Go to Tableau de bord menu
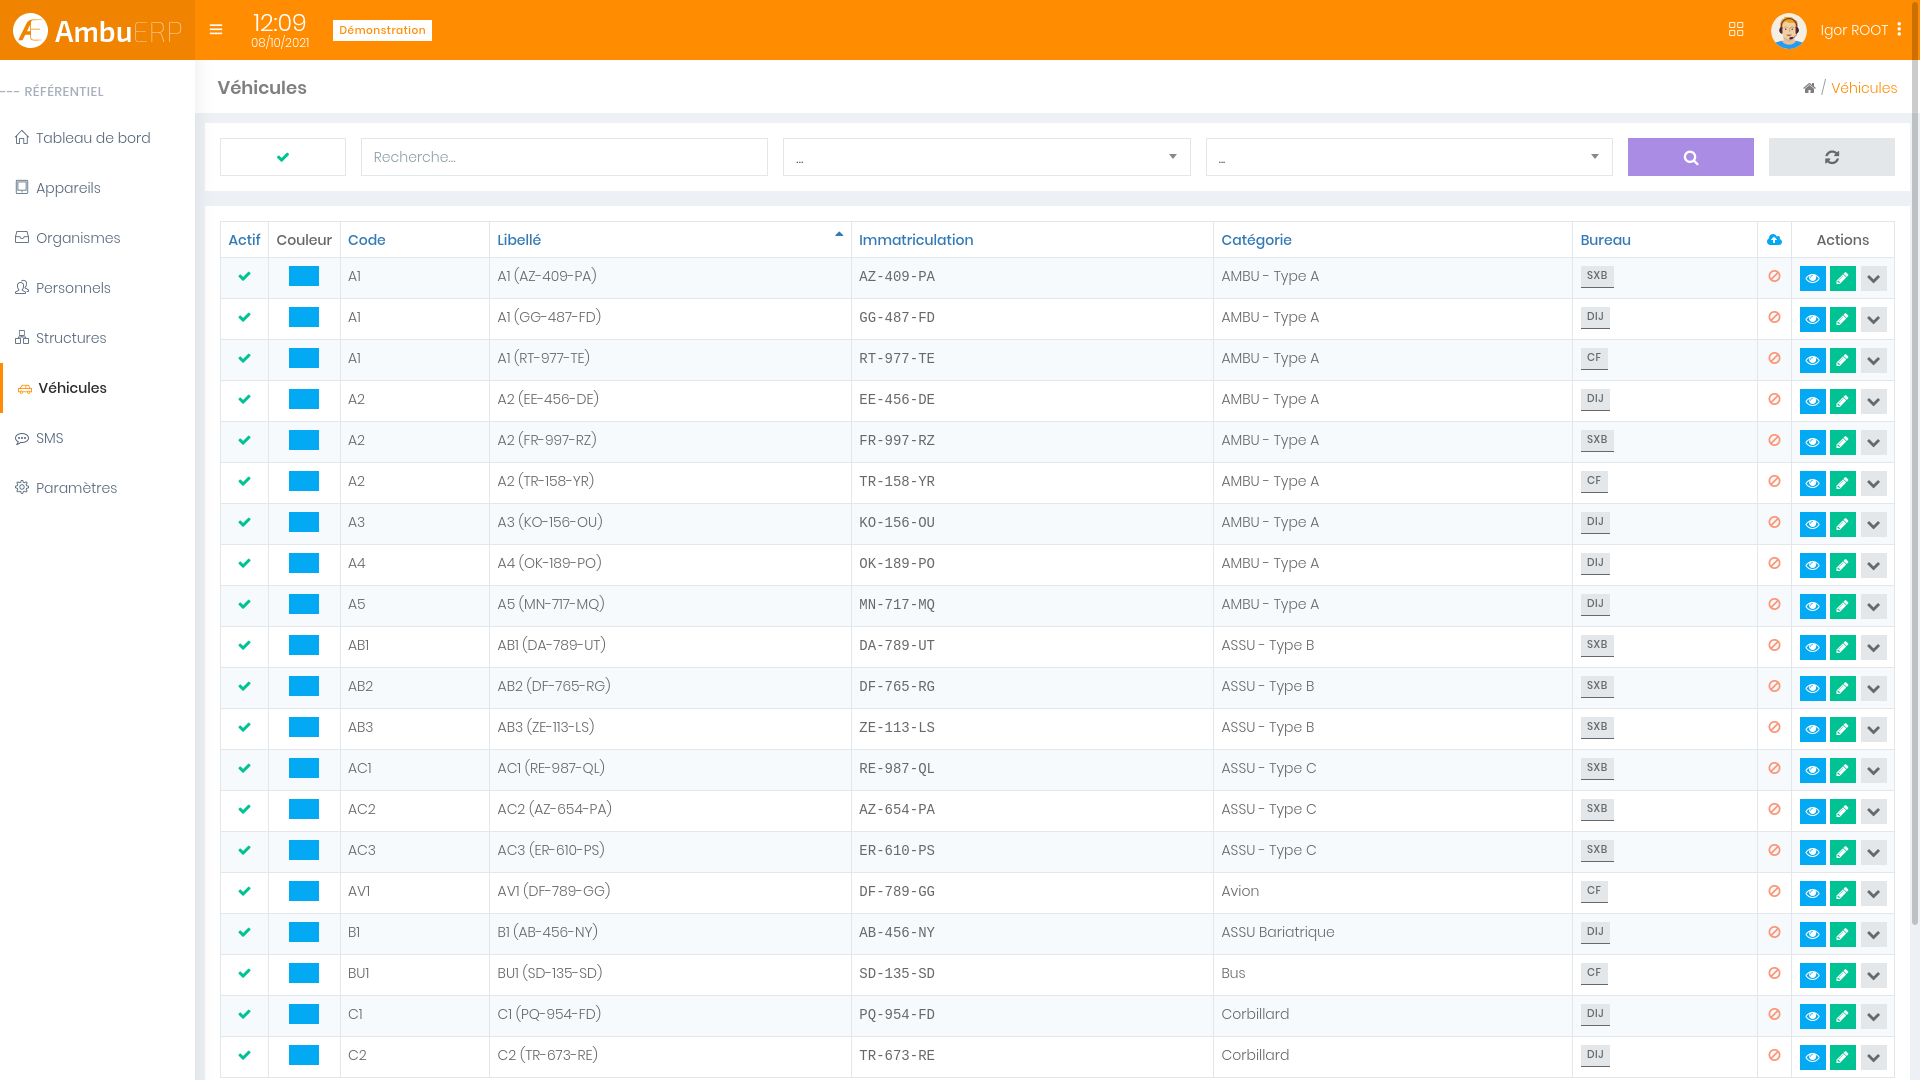1920x1080 pixels. pos(93,138)
